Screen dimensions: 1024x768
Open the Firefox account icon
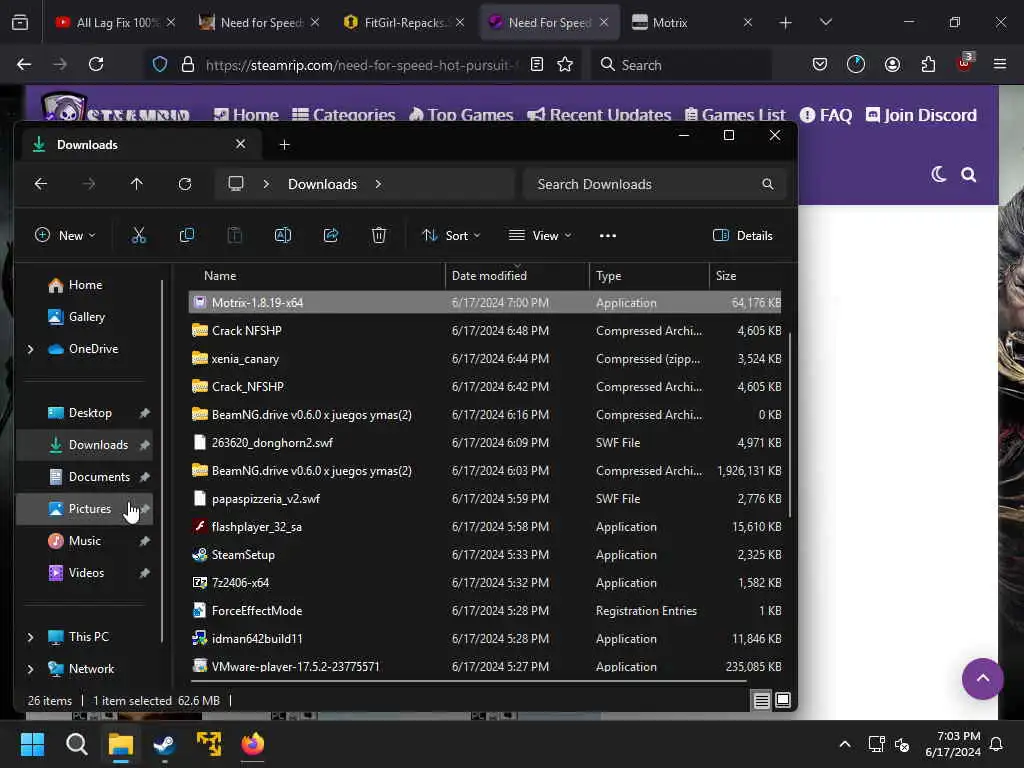click(892, 64)
